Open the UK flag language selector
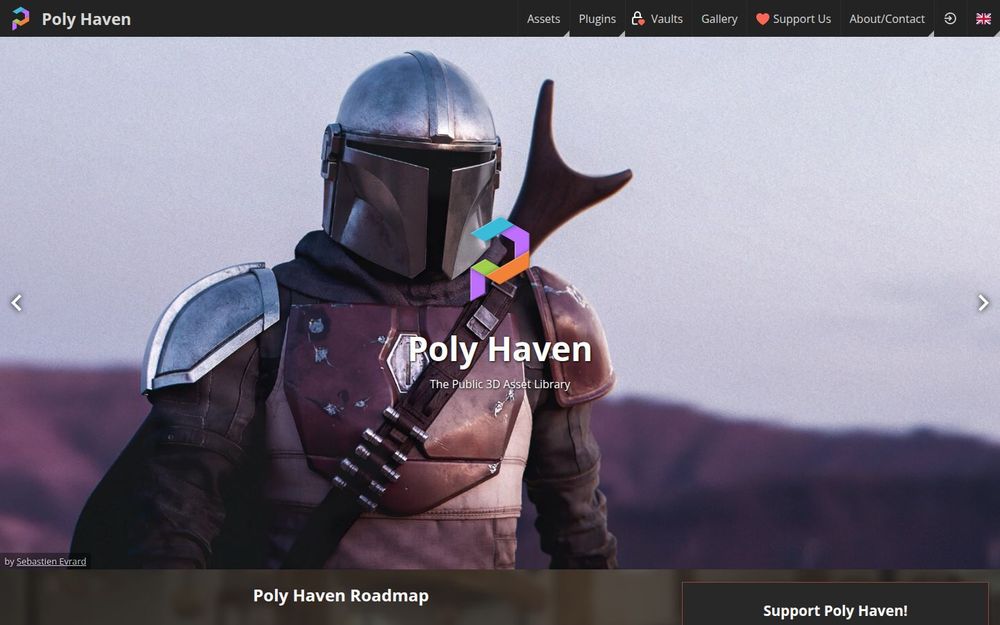 tap(983, 18)
